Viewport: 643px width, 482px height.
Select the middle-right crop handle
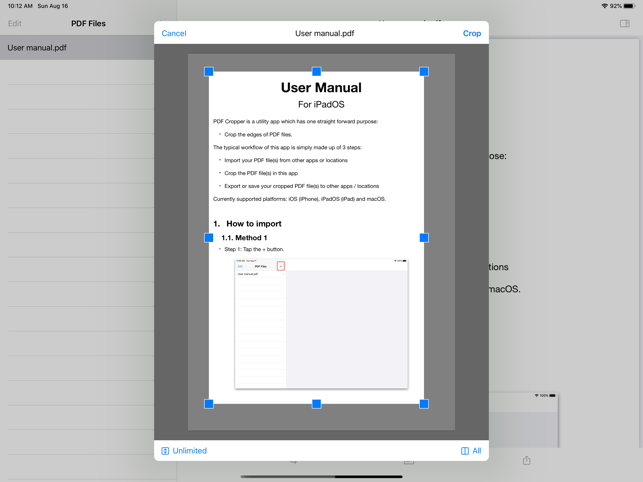pos(424,238)
